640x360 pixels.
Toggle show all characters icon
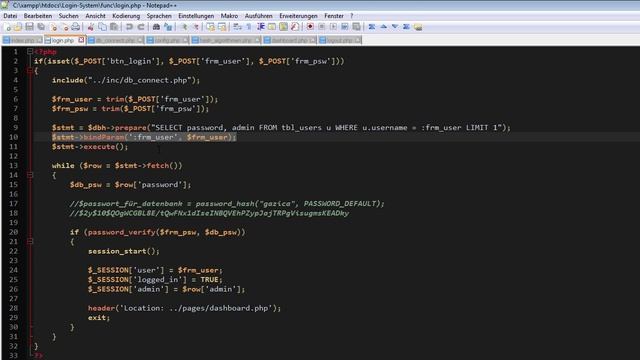249,27
